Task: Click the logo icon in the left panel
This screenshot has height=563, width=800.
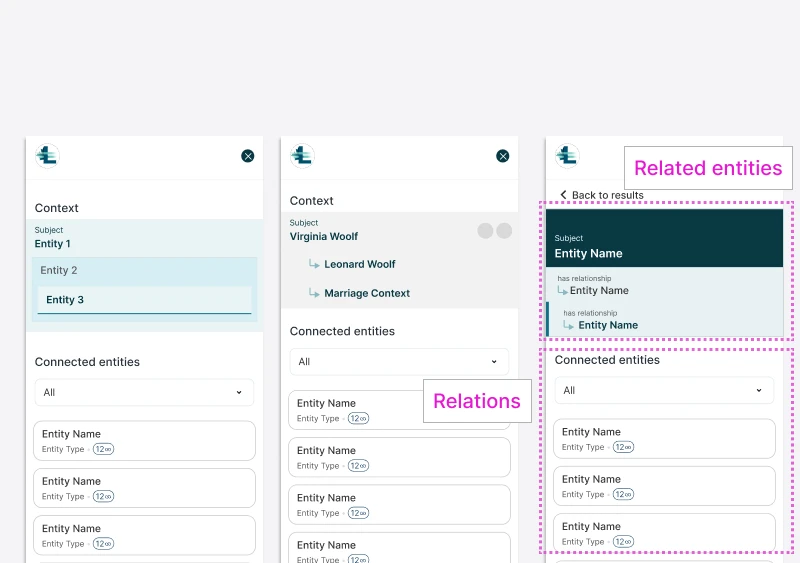Action: pyautogui.click(x=47, y=156)
